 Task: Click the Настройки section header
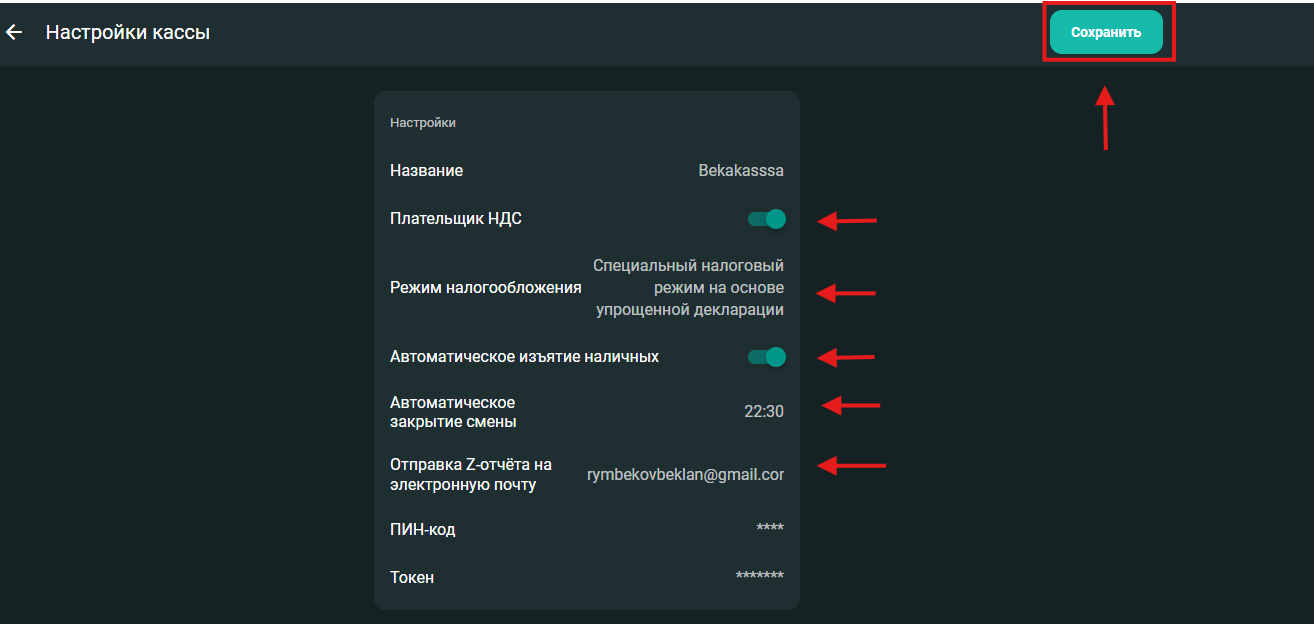pos(423,123)
